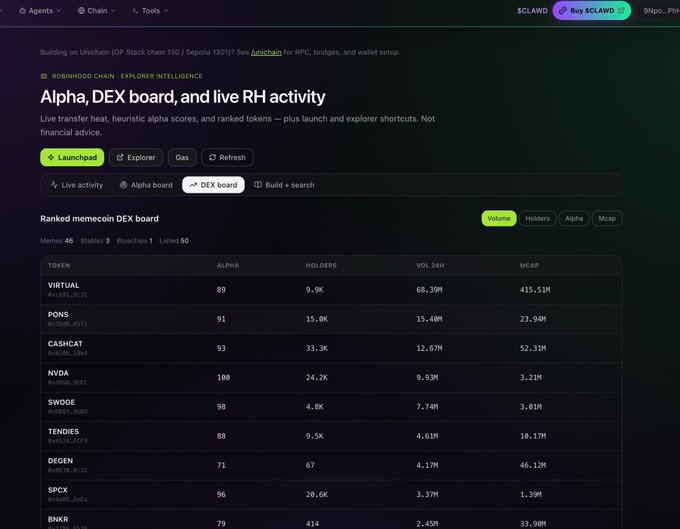Select the DEX board tab
The width and height of the screenshot is (680, 529).
[213, 185]
